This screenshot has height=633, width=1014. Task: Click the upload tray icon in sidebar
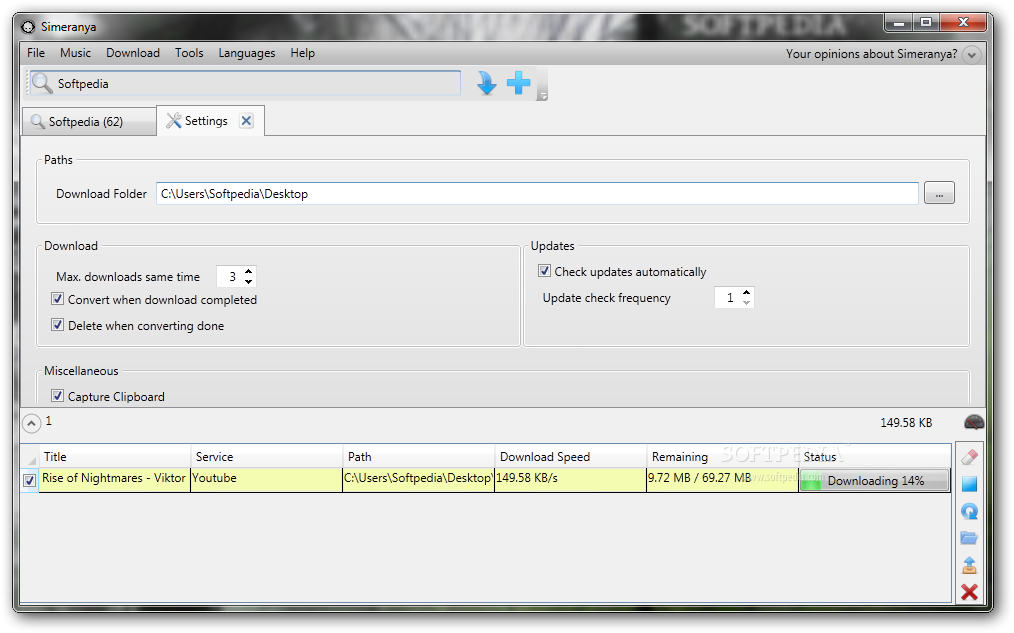969,565
